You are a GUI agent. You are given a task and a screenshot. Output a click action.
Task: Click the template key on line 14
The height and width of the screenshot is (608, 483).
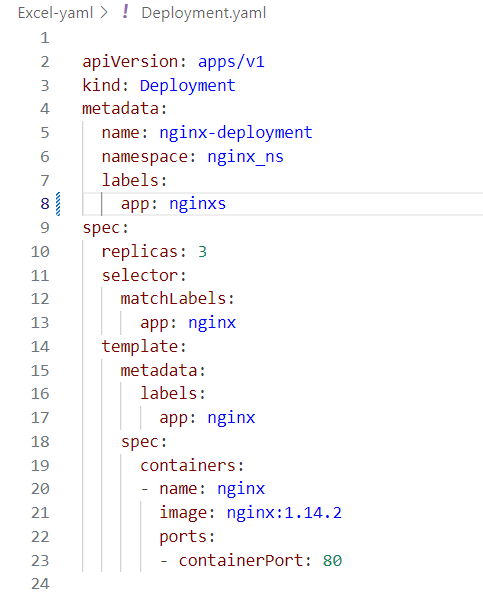pos(139,347)
